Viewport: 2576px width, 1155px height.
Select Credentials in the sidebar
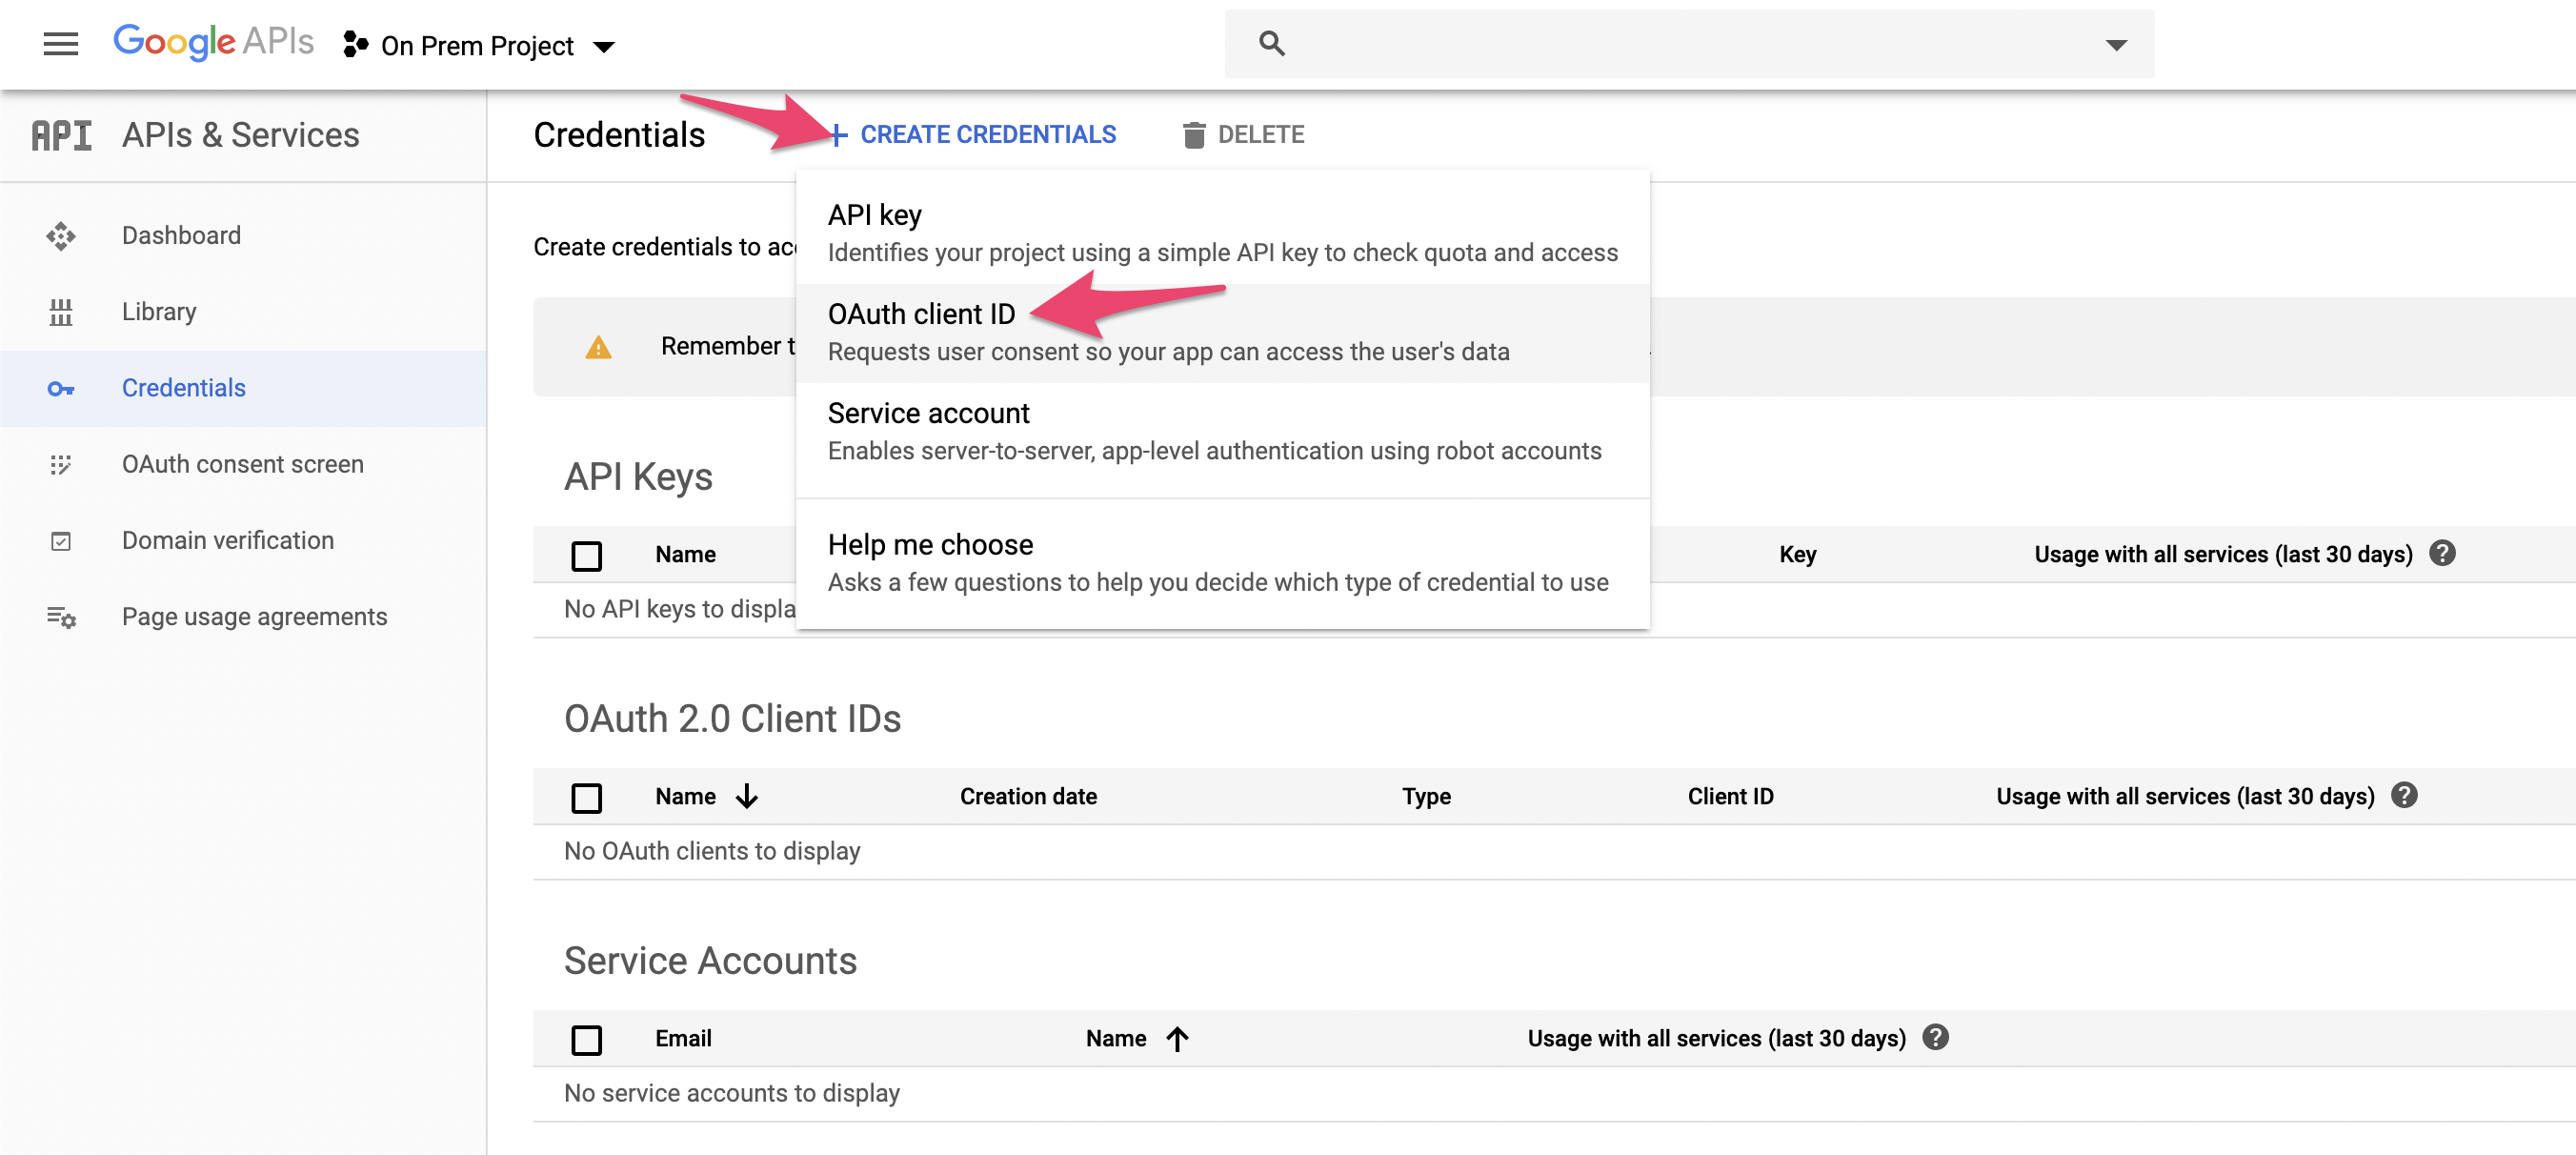click(x=243, y=388)
